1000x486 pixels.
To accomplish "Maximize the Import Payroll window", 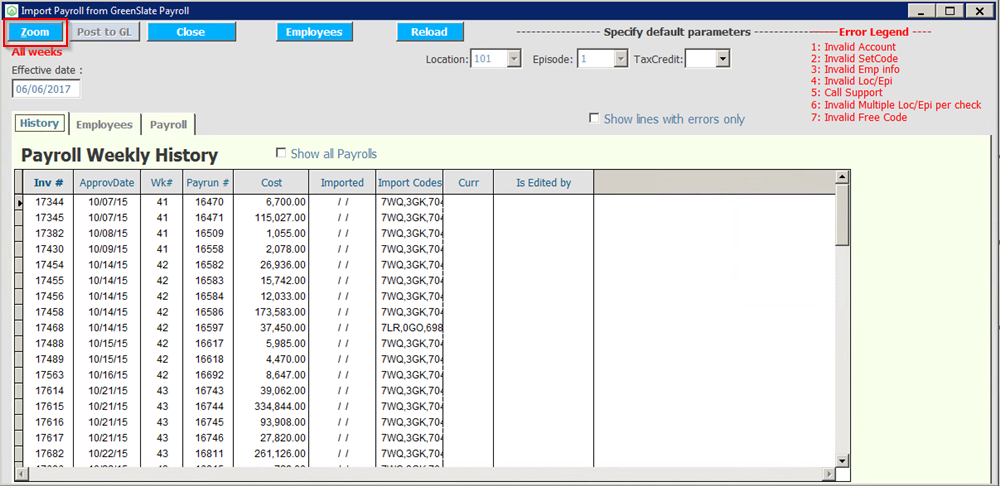I will coord(950,11).
